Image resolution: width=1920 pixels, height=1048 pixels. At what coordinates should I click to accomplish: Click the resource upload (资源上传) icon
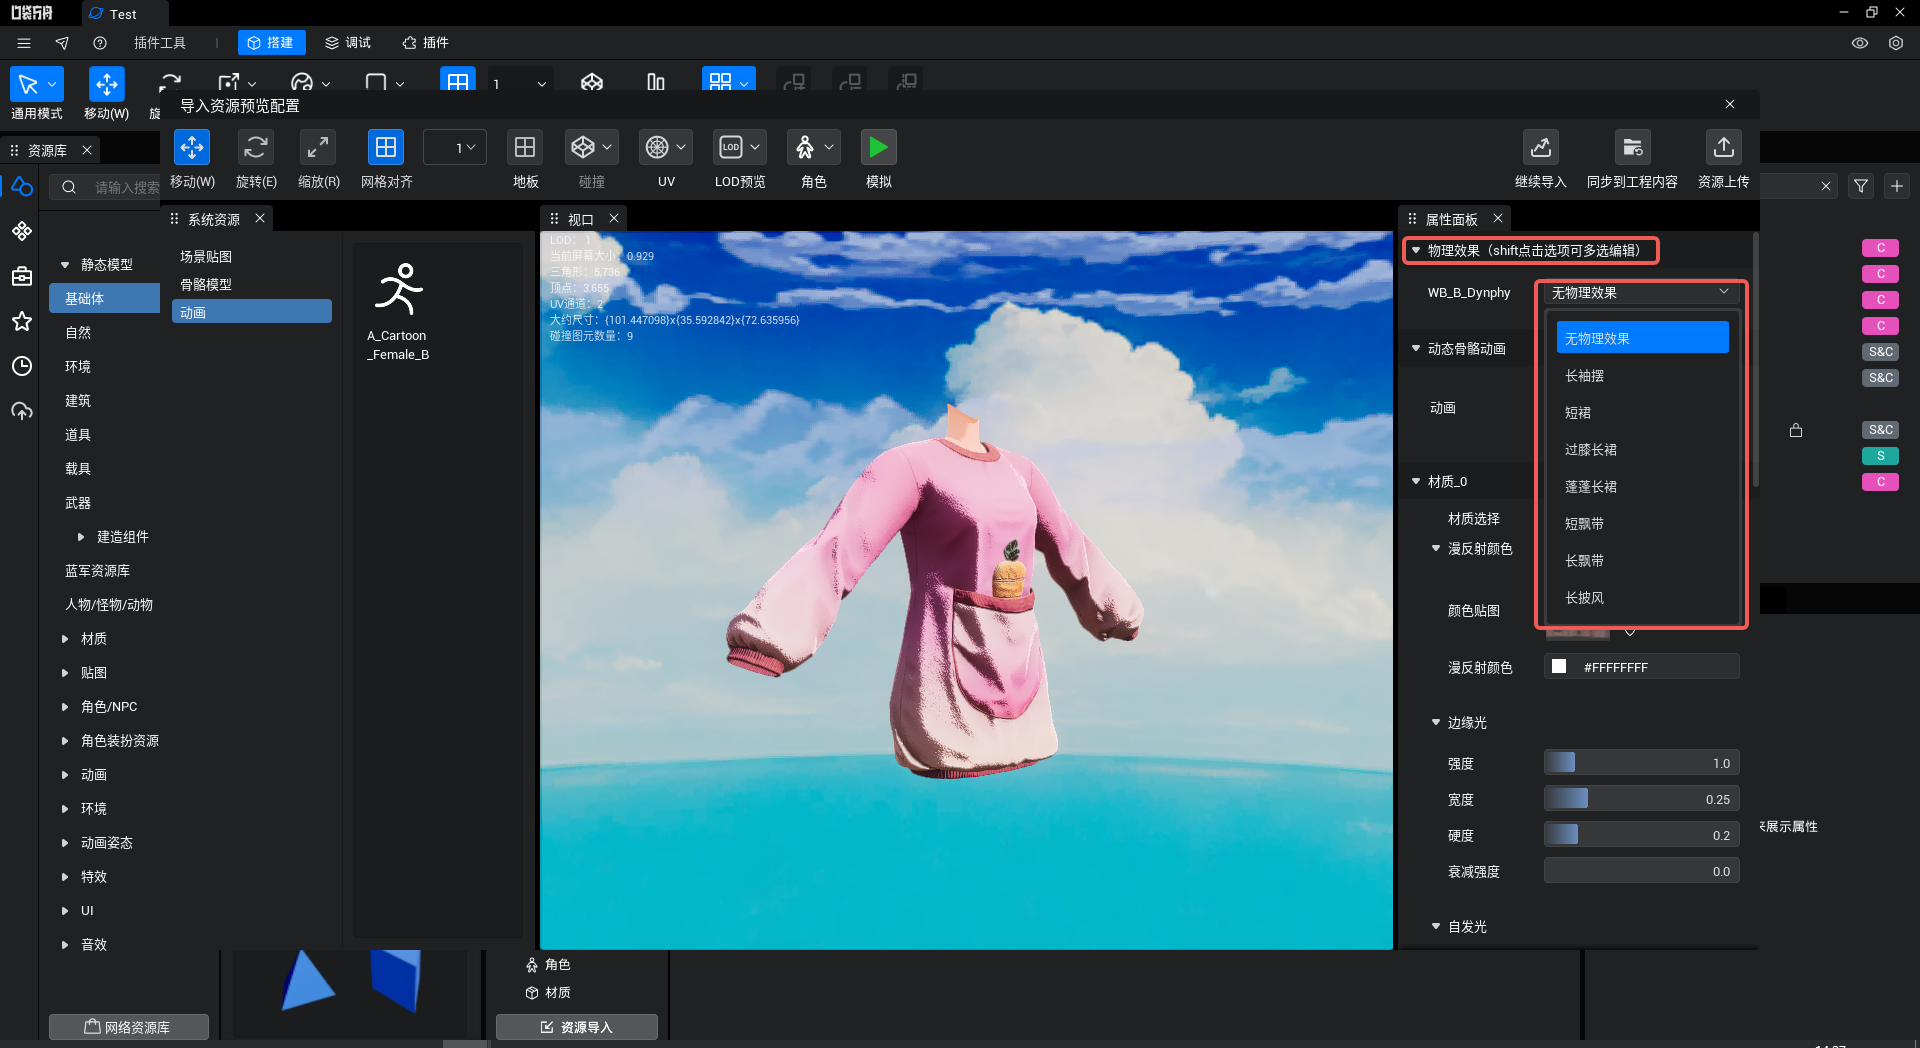[1723, 148]
